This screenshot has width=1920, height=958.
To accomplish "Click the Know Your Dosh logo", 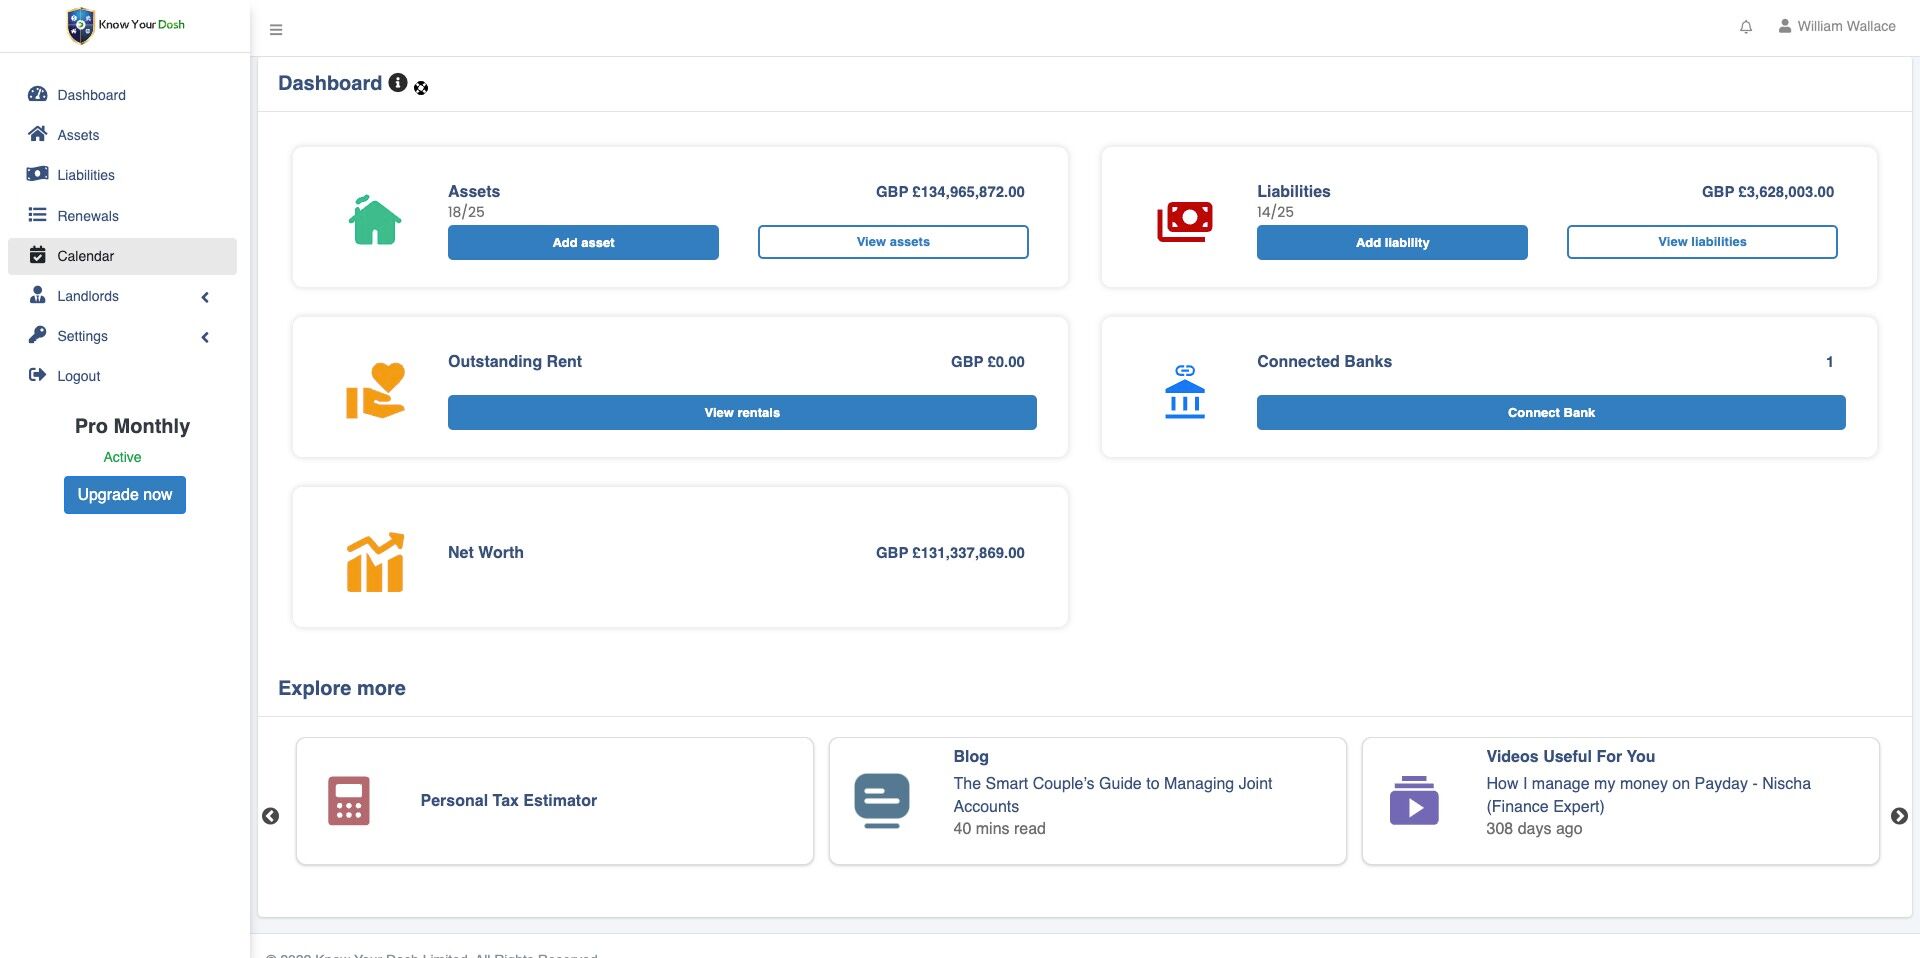I will [125, 25].
